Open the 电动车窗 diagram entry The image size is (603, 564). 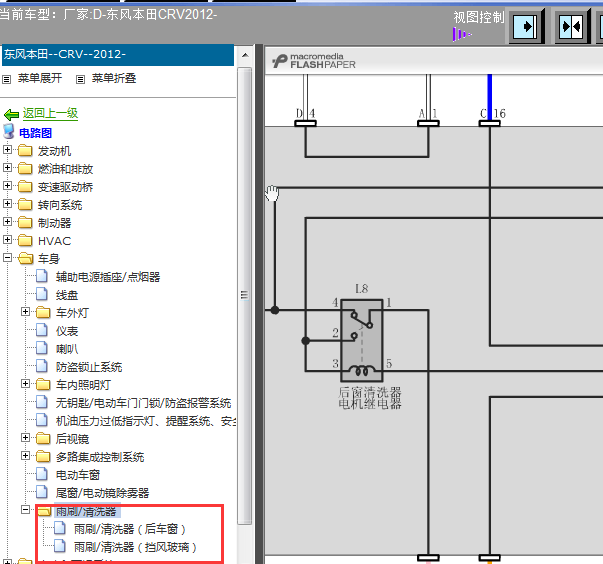click(78, 475)
